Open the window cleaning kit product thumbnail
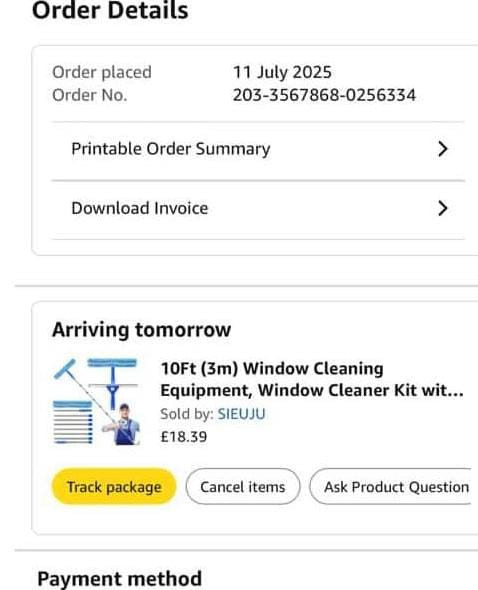Viewport: 478px width, 590px height. coord(96,401)
